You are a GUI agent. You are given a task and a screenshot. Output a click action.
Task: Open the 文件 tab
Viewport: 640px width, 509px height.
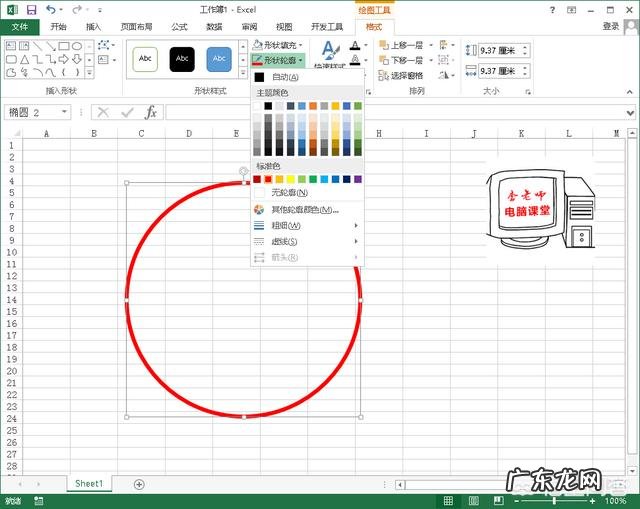coord(20,27)
